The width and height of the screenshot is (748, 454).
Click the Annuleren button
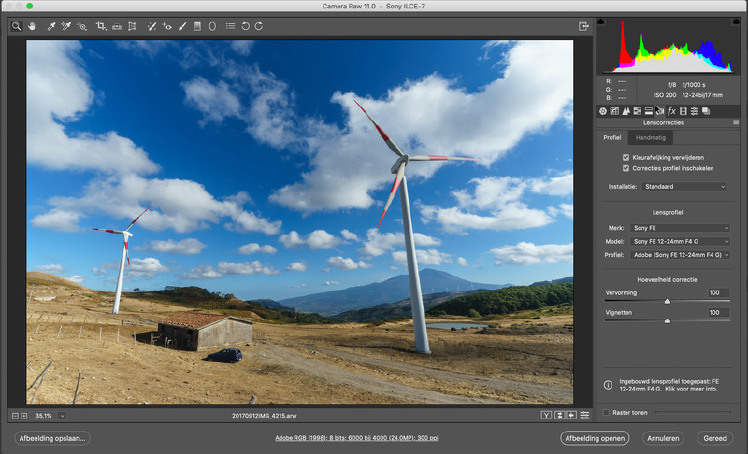[663, 438]
